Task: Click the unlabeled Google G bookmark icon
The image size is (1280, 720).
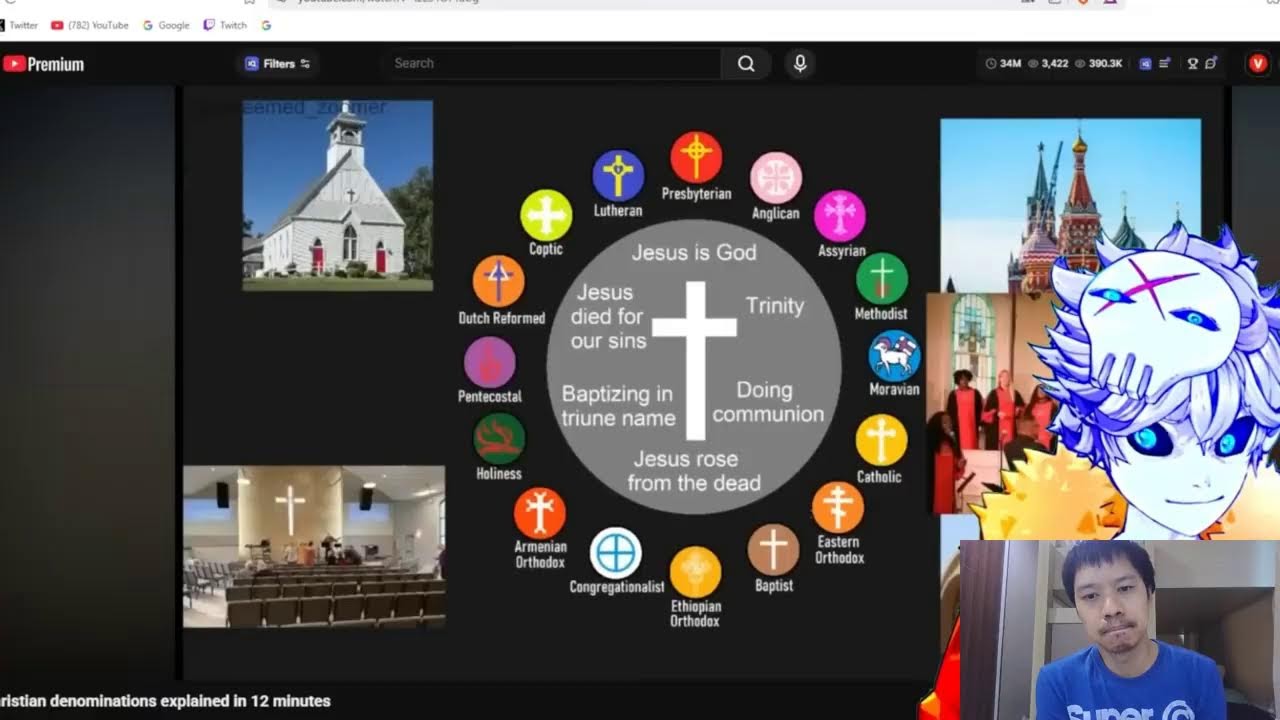Action: (266, 25)
